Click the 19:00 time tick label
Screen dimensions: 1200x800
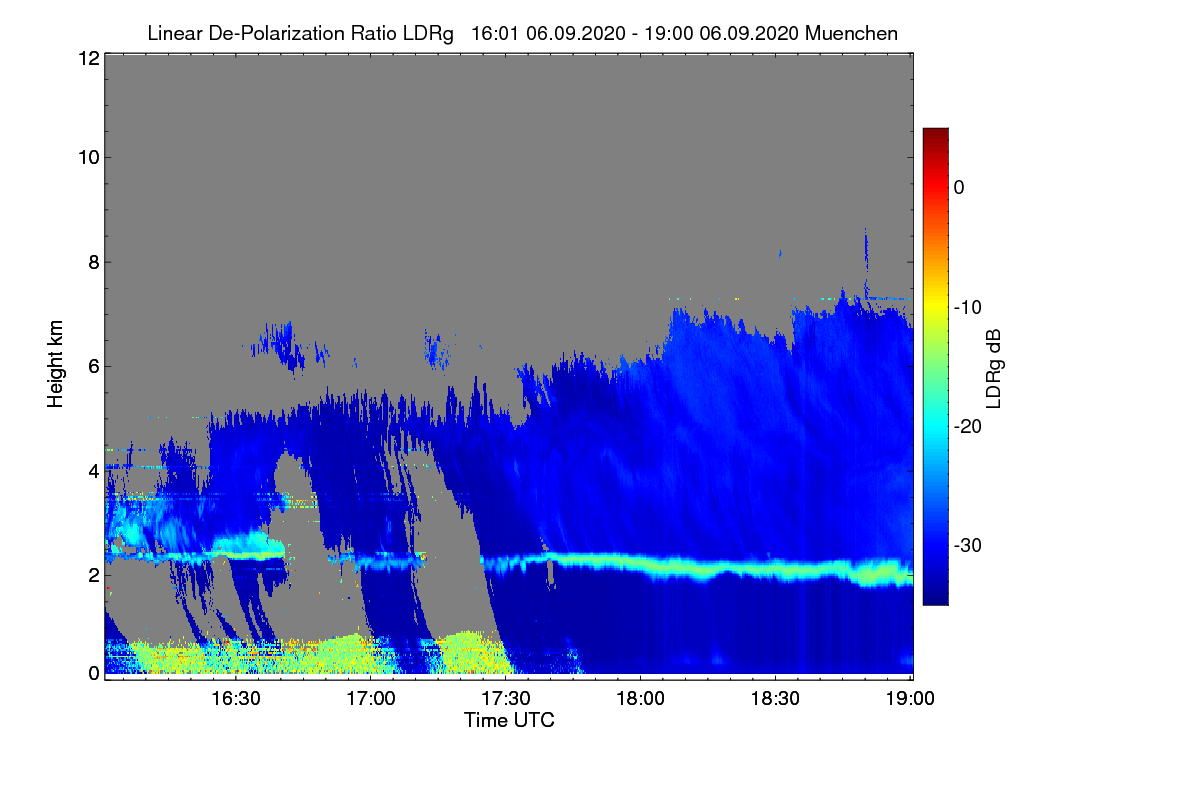coord(909,698)
